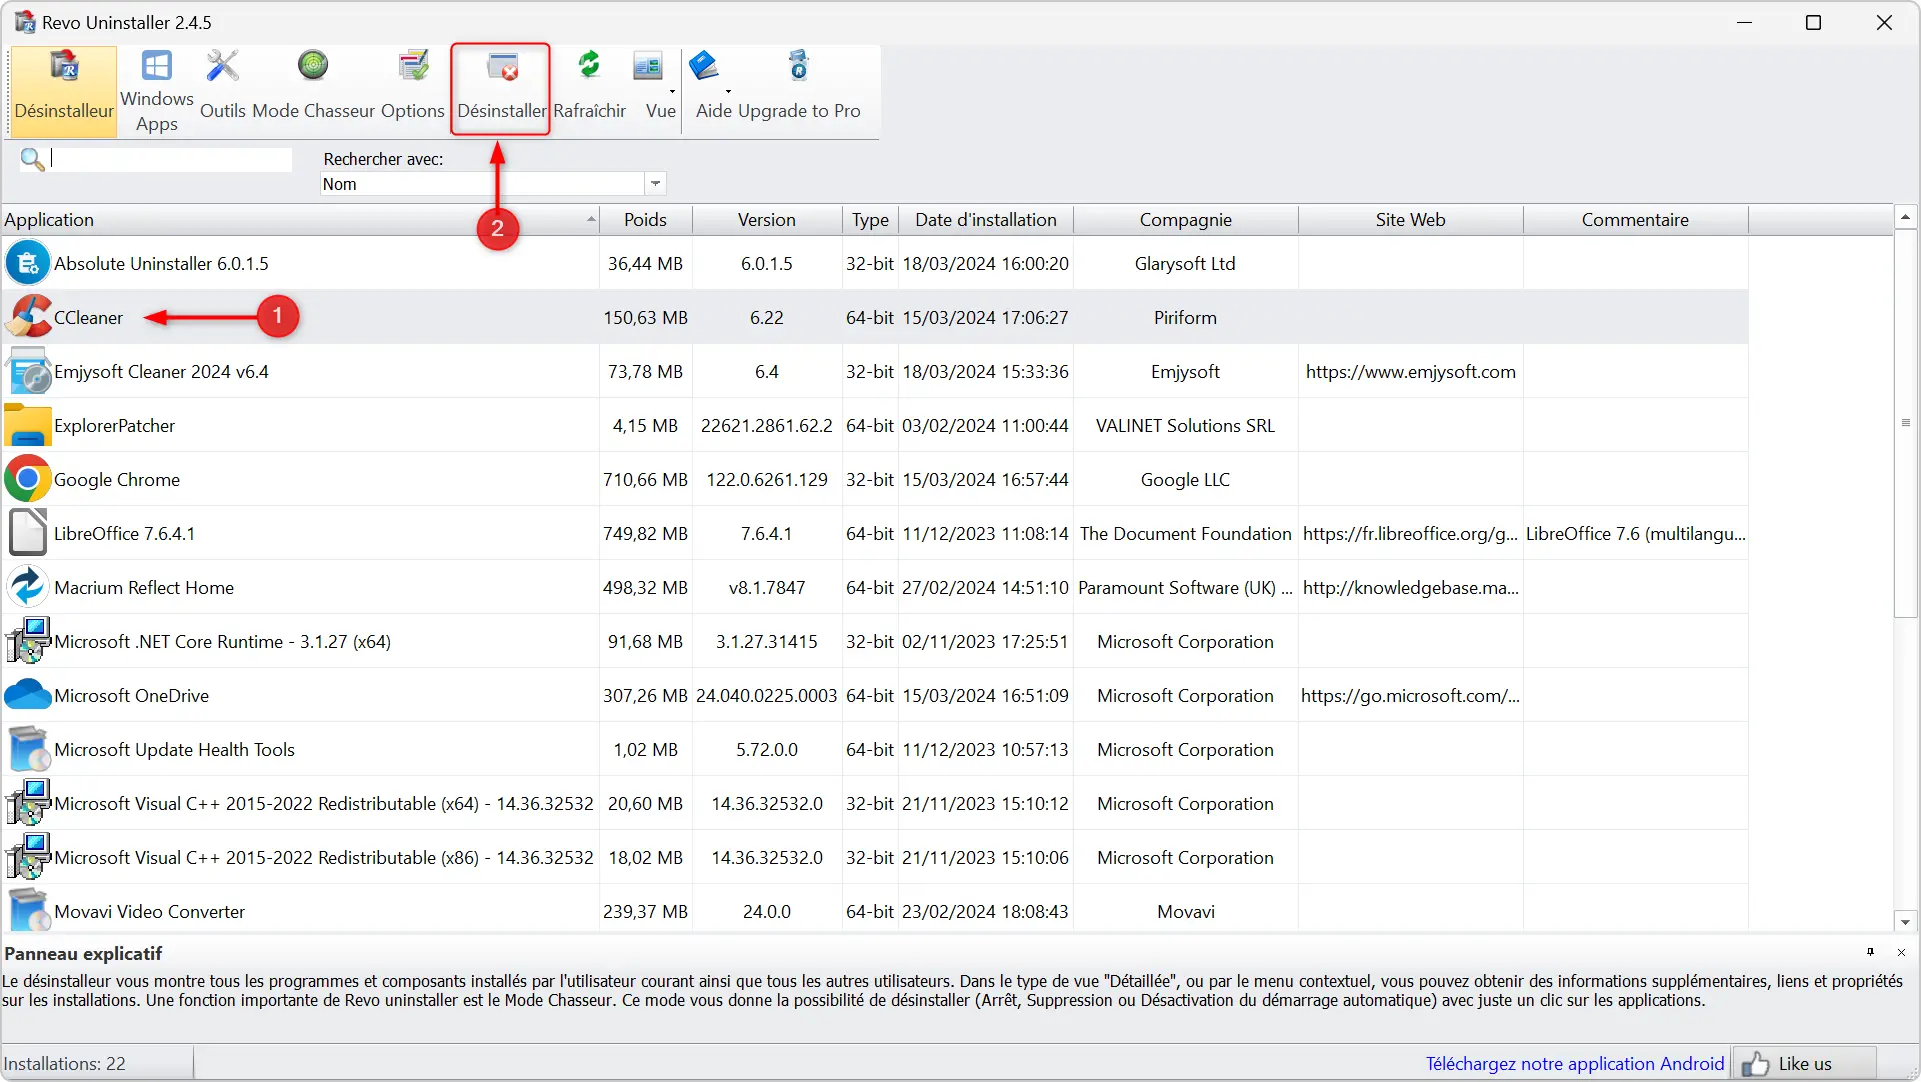Click Movavi Video Converter size 239,37 MB
Viewport: 1921px width, 1082px height.
[645, 912]
